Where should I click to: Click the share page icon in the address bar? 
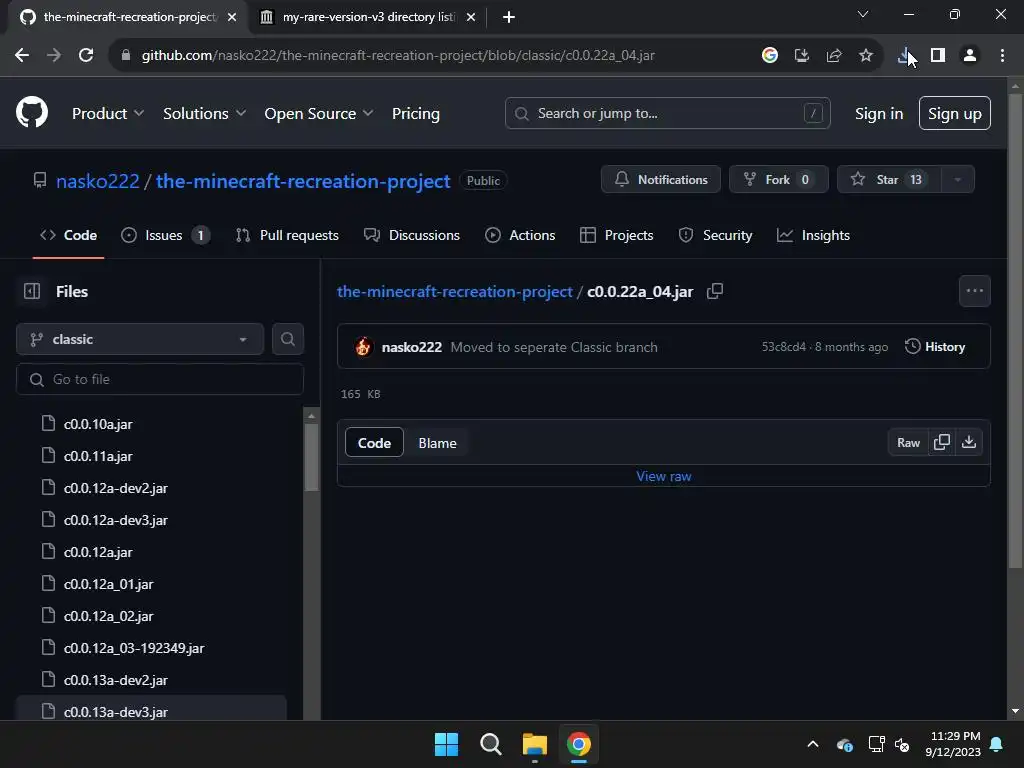834,56
